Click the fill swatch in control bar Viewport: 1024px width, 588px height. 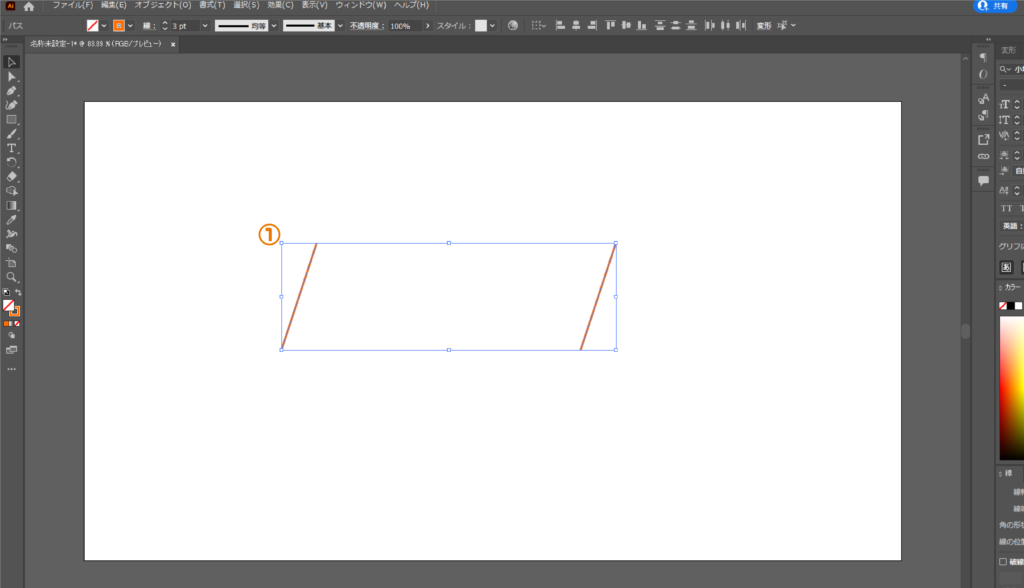coord(93,25)
